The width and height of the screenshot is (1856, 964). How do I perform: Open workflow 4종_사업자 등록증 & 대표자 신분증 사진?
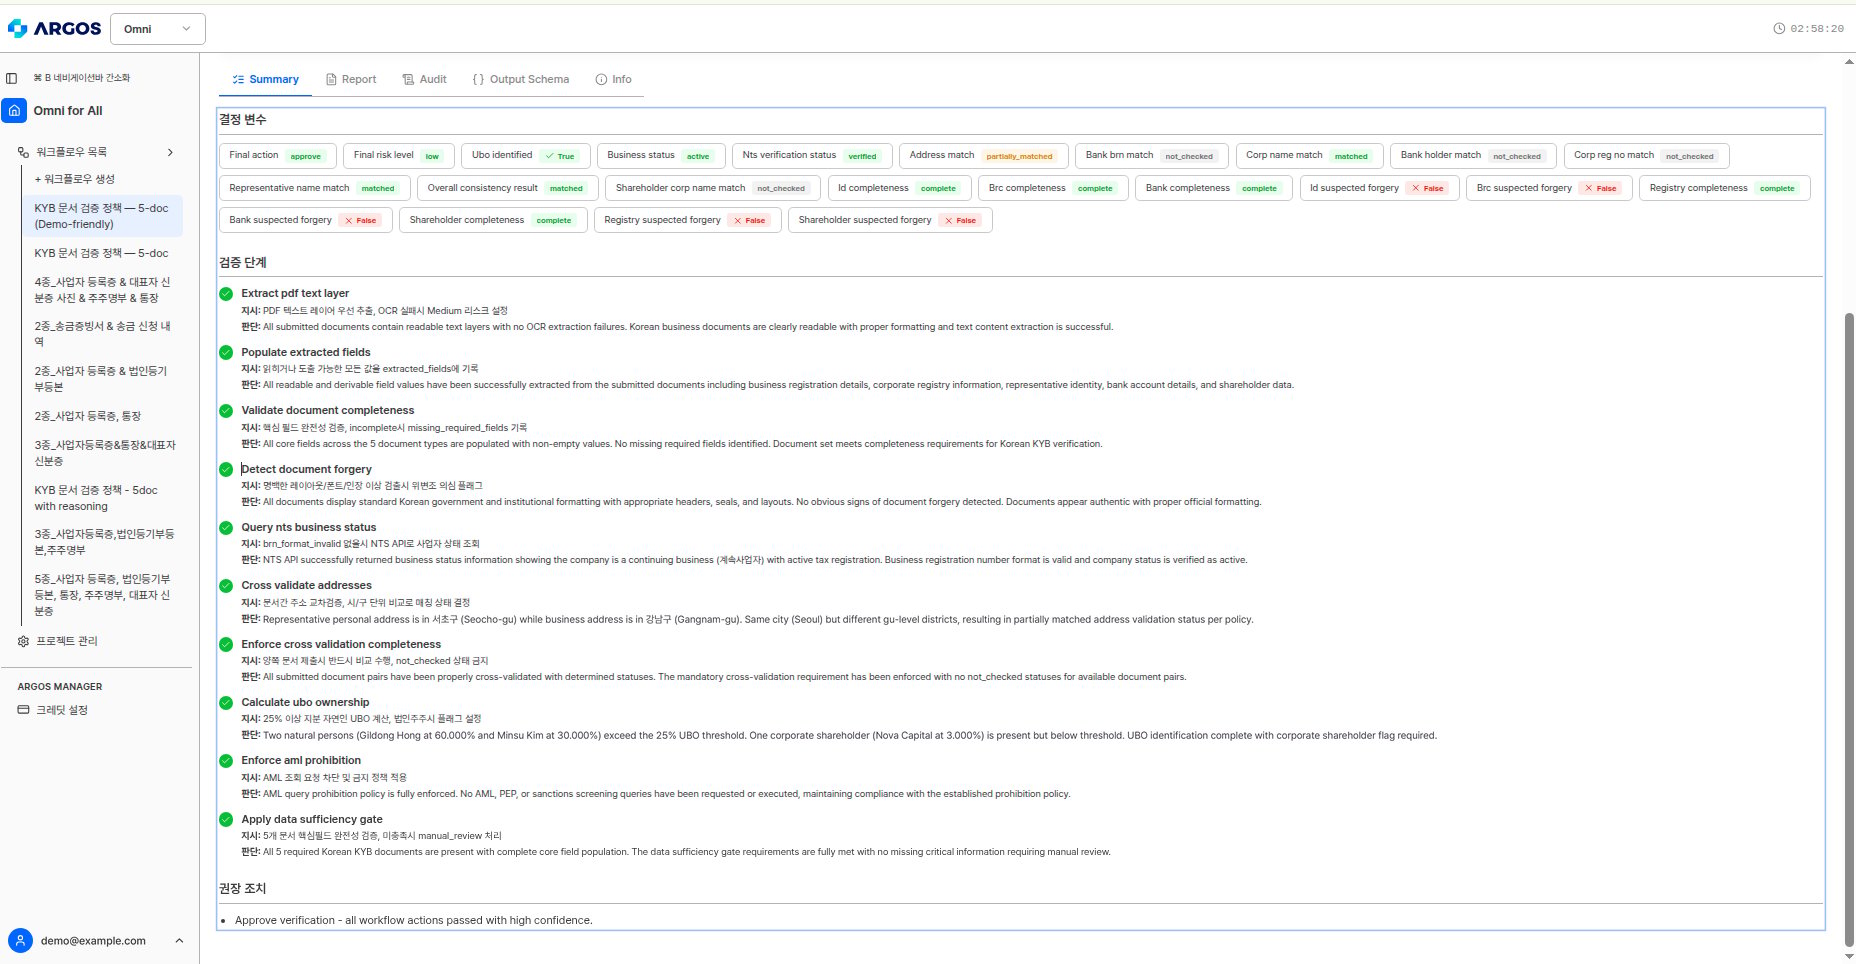tap(104, 290)
